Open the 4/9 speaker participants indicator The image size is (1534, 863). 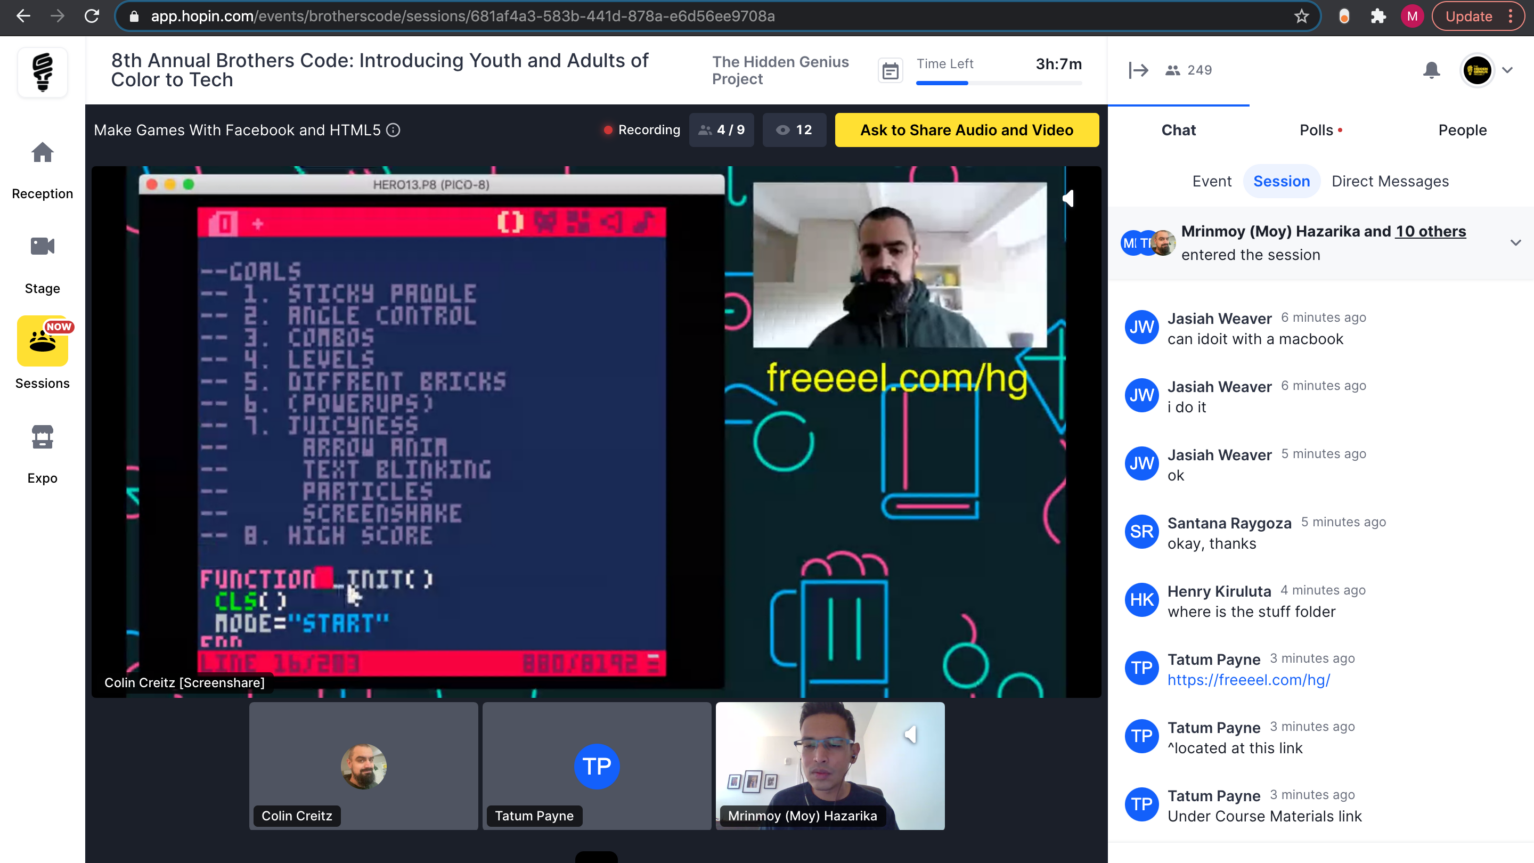point(722,130)
